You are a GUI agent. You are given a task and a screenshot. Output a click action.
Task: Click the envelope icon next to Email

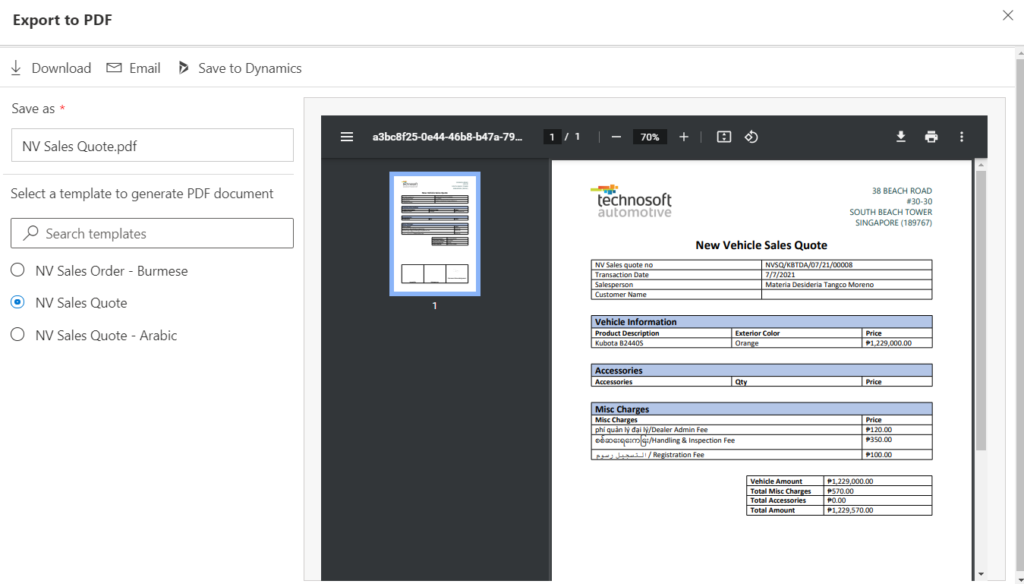[x=115, y=68]
